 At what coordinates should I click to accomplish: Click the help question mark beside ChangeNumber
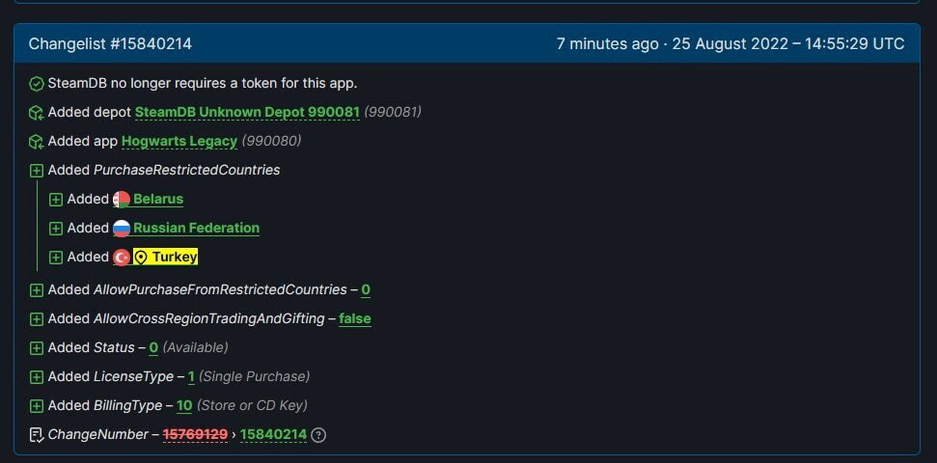pyautogui.click(x=319, y=435)
